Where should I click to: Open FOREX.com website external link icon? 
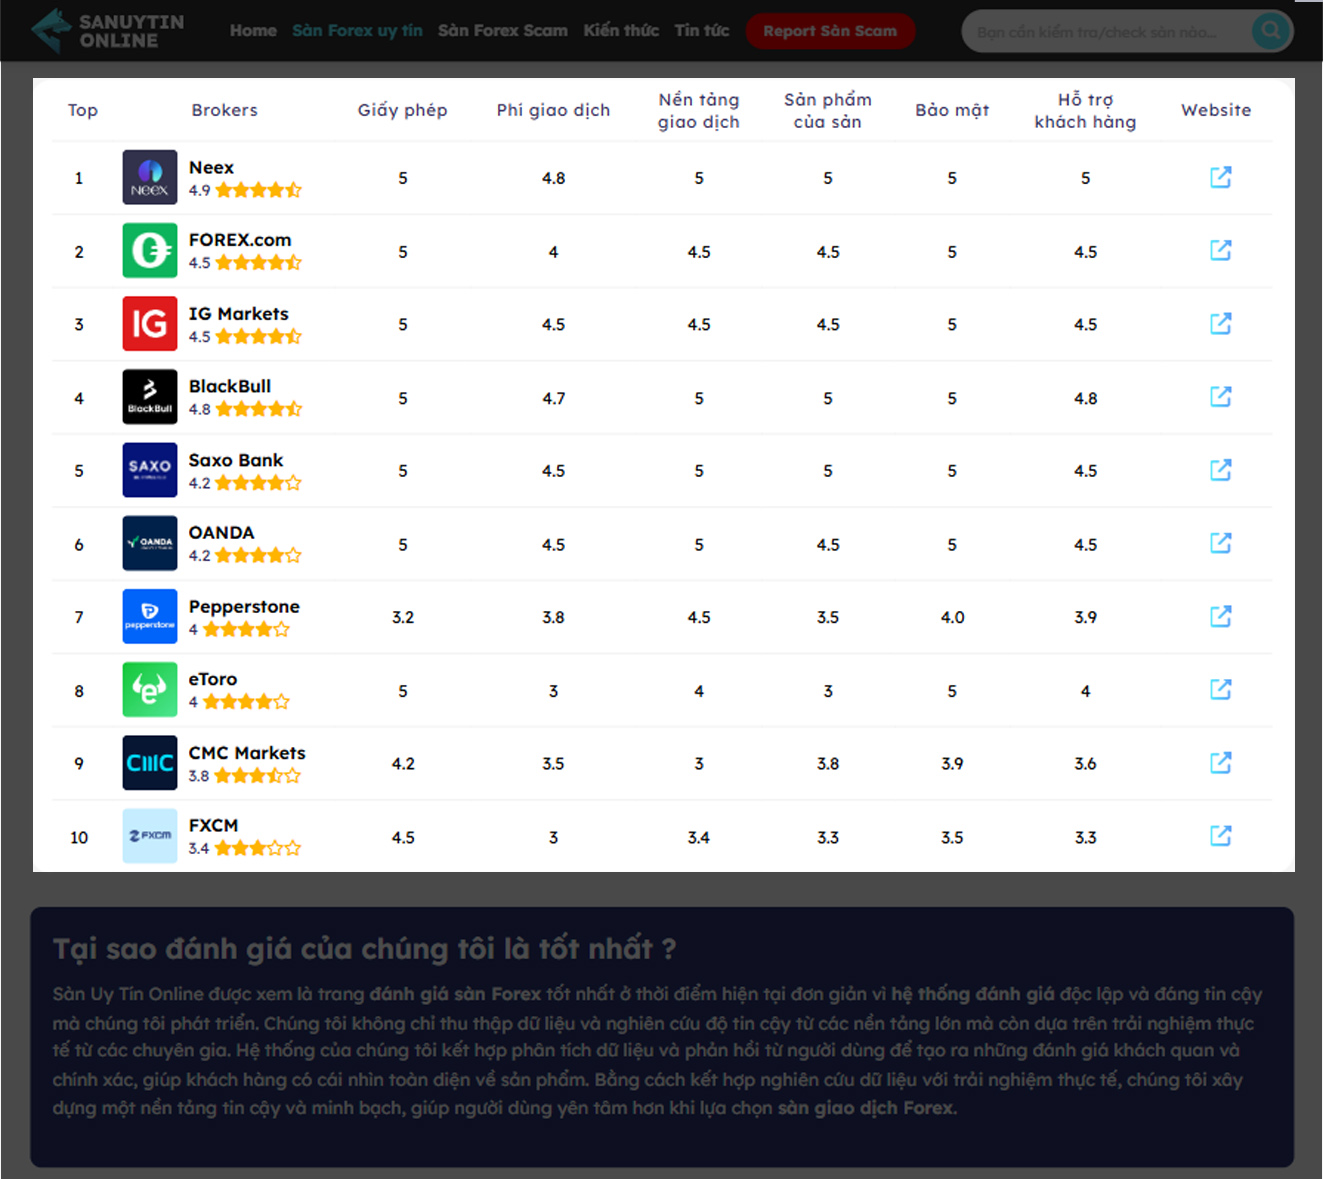tap(1220, 250)
